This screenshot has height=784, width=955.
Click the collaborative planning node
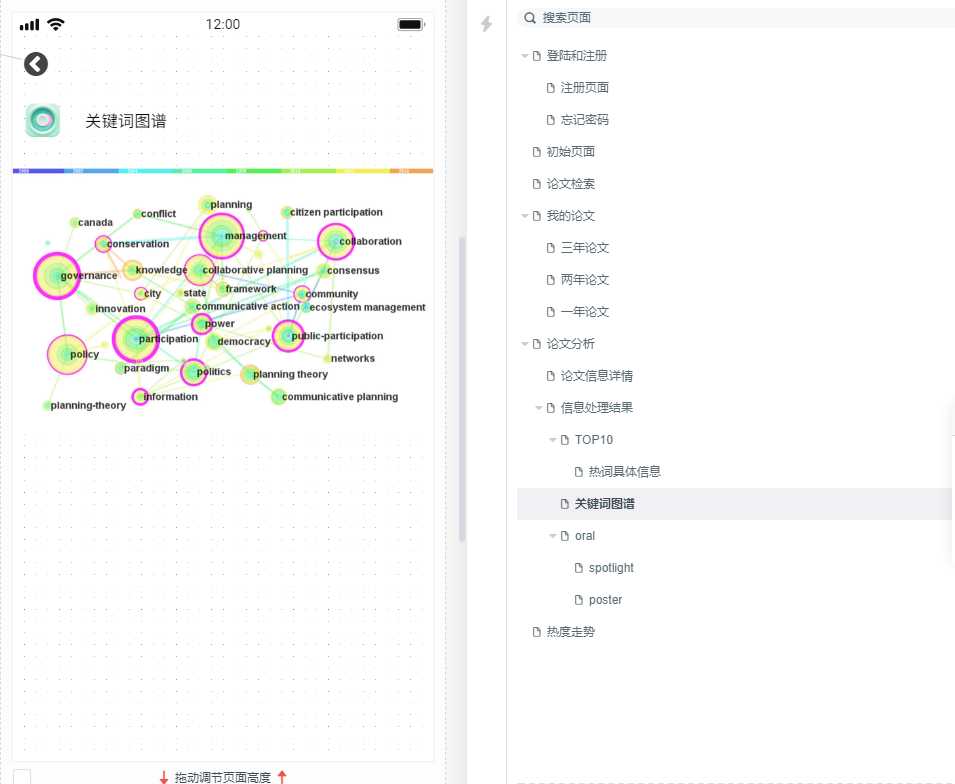(x=199, y=270)
